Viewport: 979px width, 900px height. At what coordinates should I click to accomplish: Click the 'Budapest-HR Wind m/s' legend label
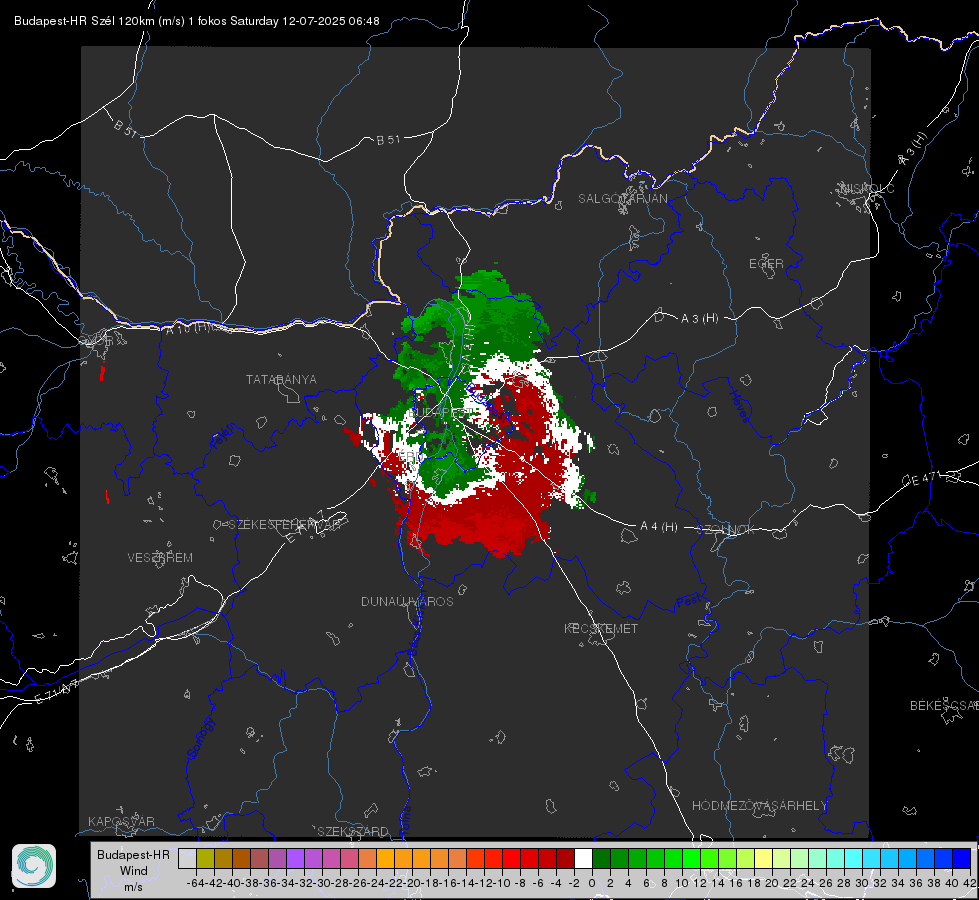point(134,871)
